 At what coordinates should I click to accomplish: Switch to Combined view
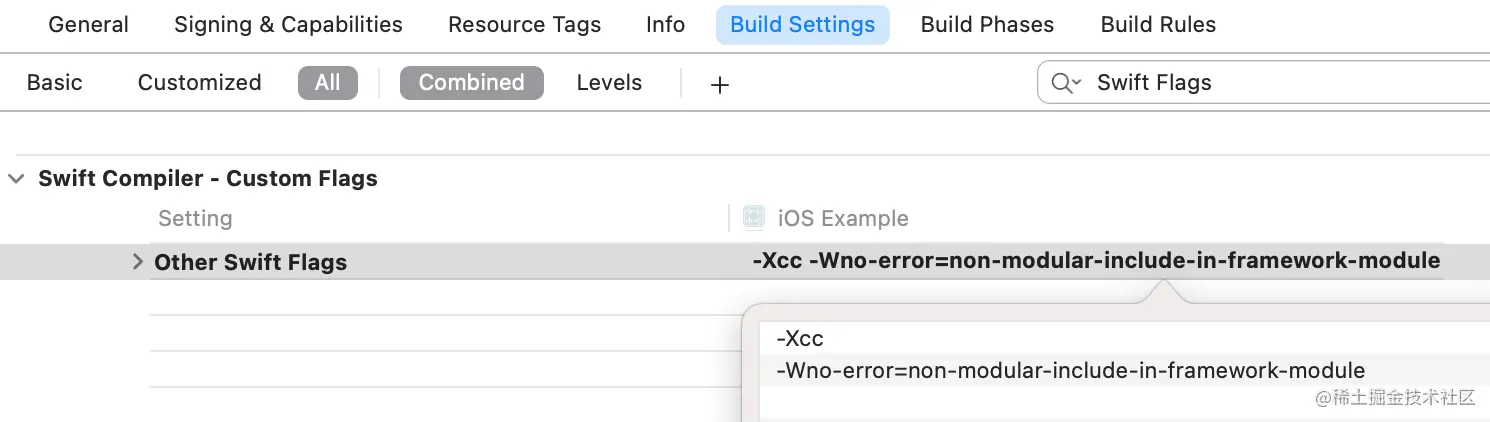coord(471,83)
